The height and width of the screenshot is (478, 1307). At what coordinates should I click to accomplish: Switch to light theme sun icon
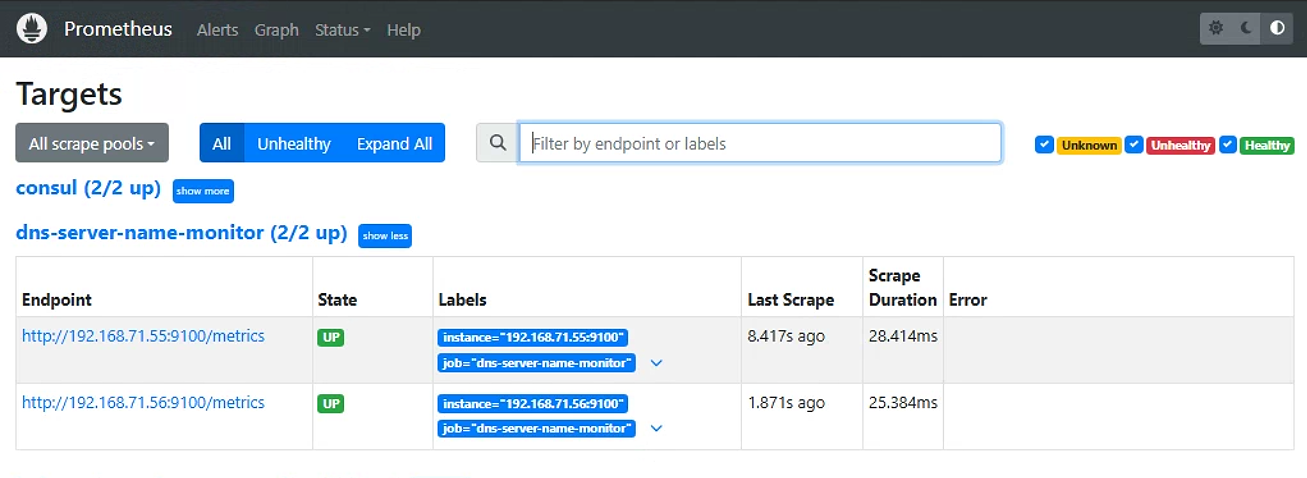(1216, 28)
